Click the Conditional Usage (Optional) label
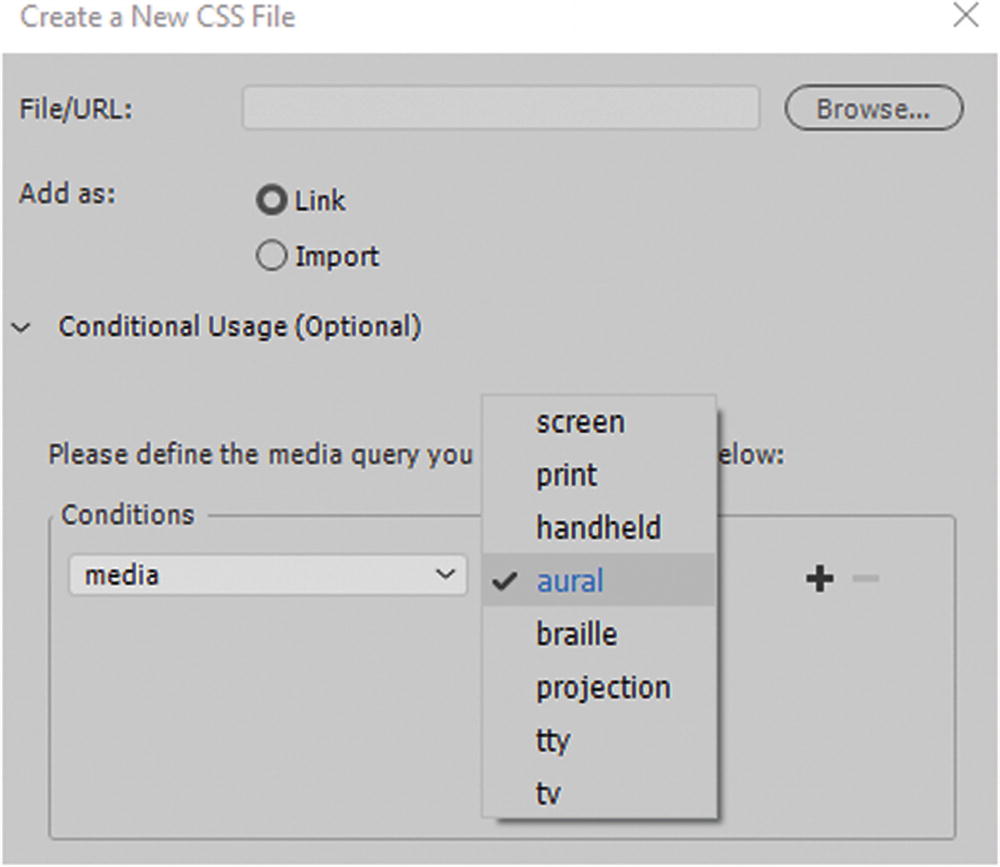This screenshot has width=1000, height=867. tap(240, 327)
